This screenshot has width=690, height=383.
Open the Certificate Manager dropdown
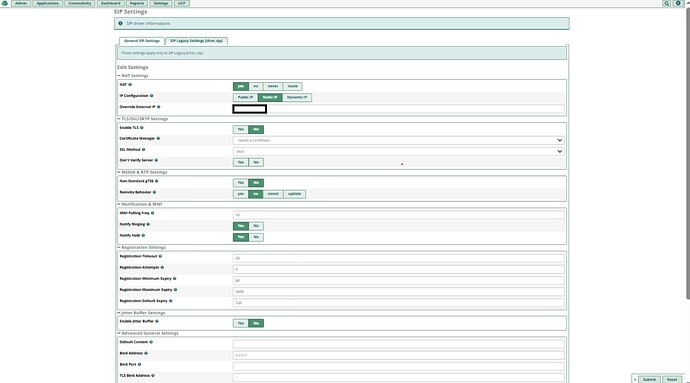click(x=399, y=140)
